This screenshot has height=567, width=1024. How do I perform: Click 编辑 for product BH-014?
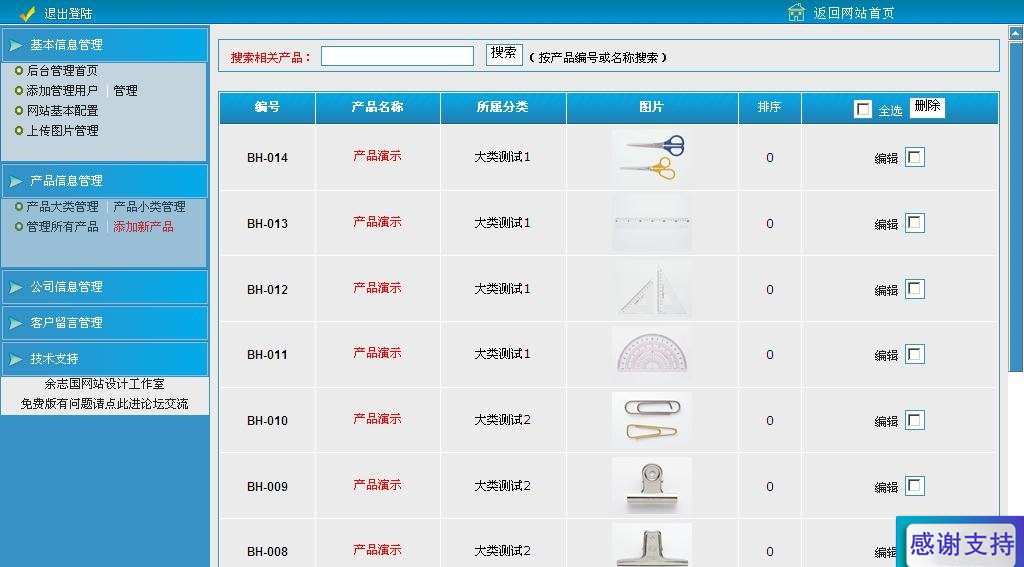pyautogui.click(x=886, y=158)
